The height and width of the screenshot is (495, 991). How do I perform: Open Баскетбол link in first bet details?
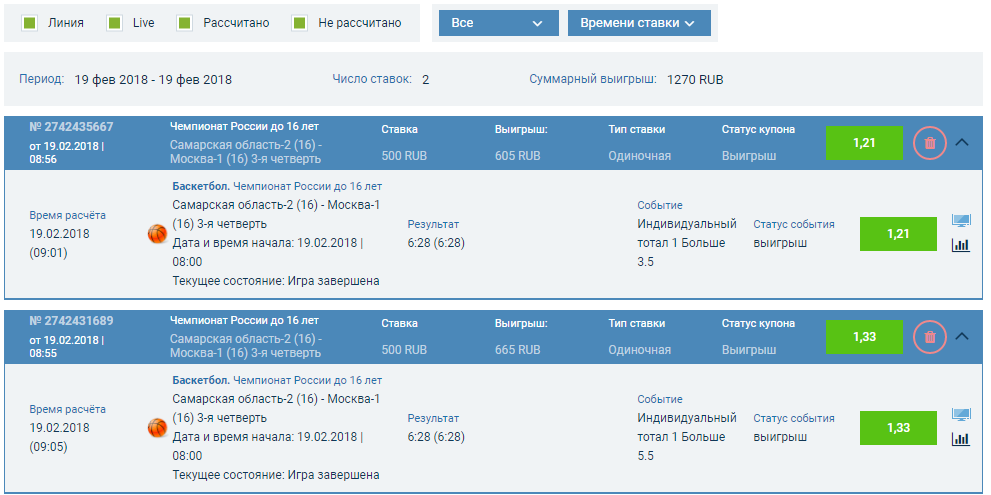[202, 186]
